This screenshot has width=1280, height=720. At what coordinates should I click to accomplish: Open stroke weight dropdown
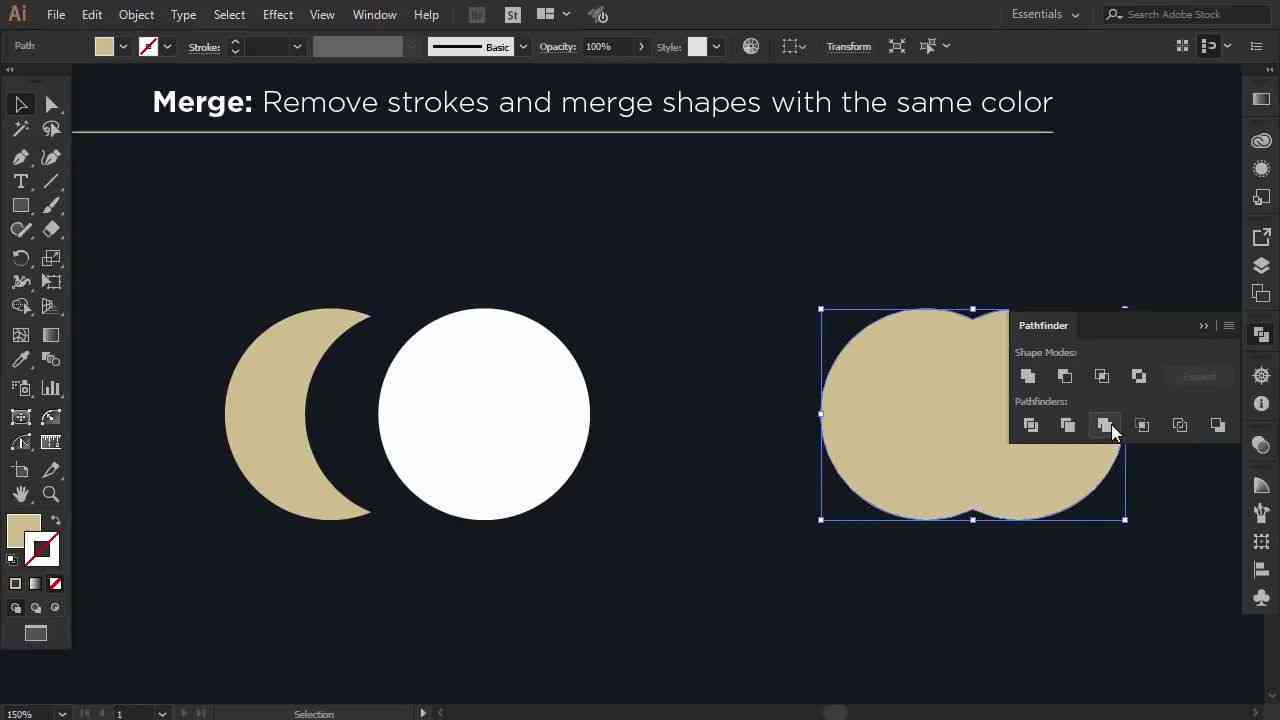(x=297, y=47)
